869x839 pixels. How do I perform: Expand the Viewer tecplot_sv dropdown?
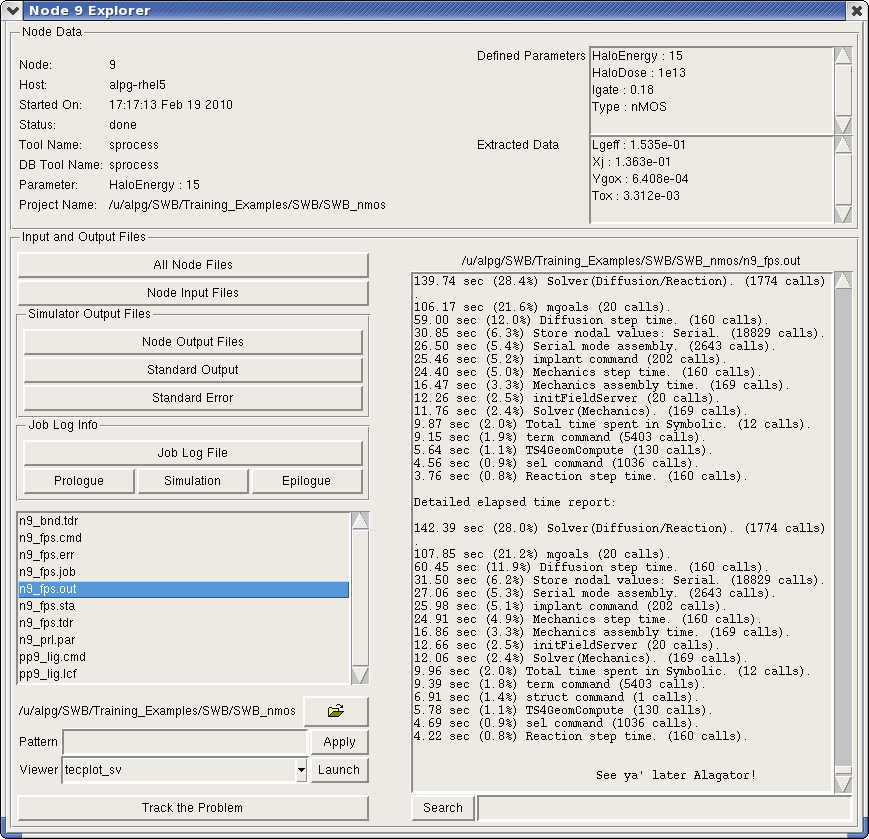301,770
